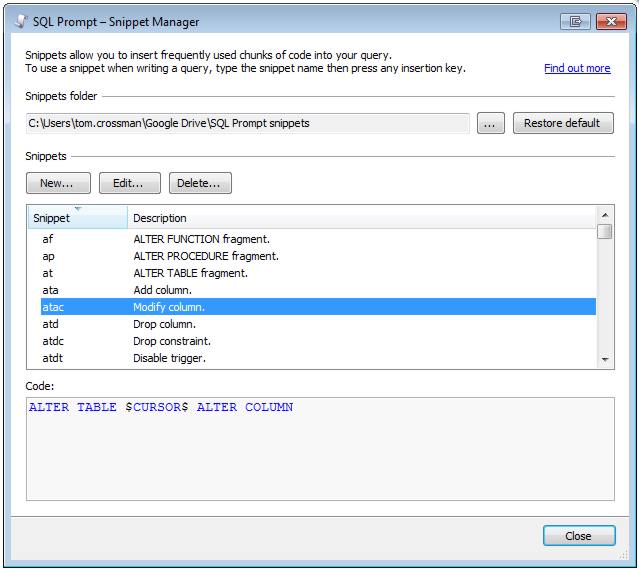The width and height of the screenshot is (639, 569).
Task: Click description ALTER FUNCTION fragment.
Action: [201, 239]
